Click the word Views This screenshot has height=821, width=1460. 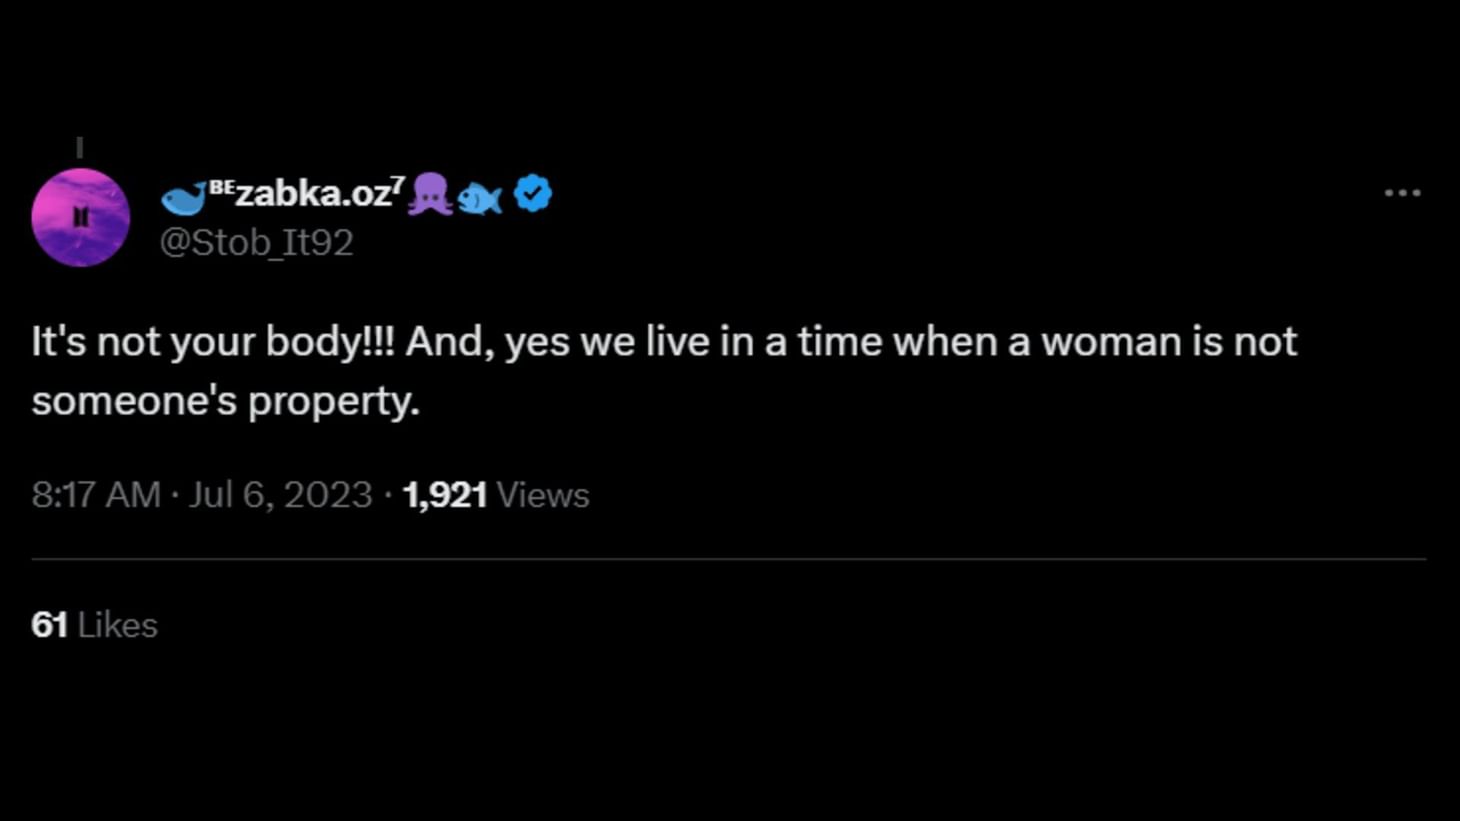pos(543,495)
